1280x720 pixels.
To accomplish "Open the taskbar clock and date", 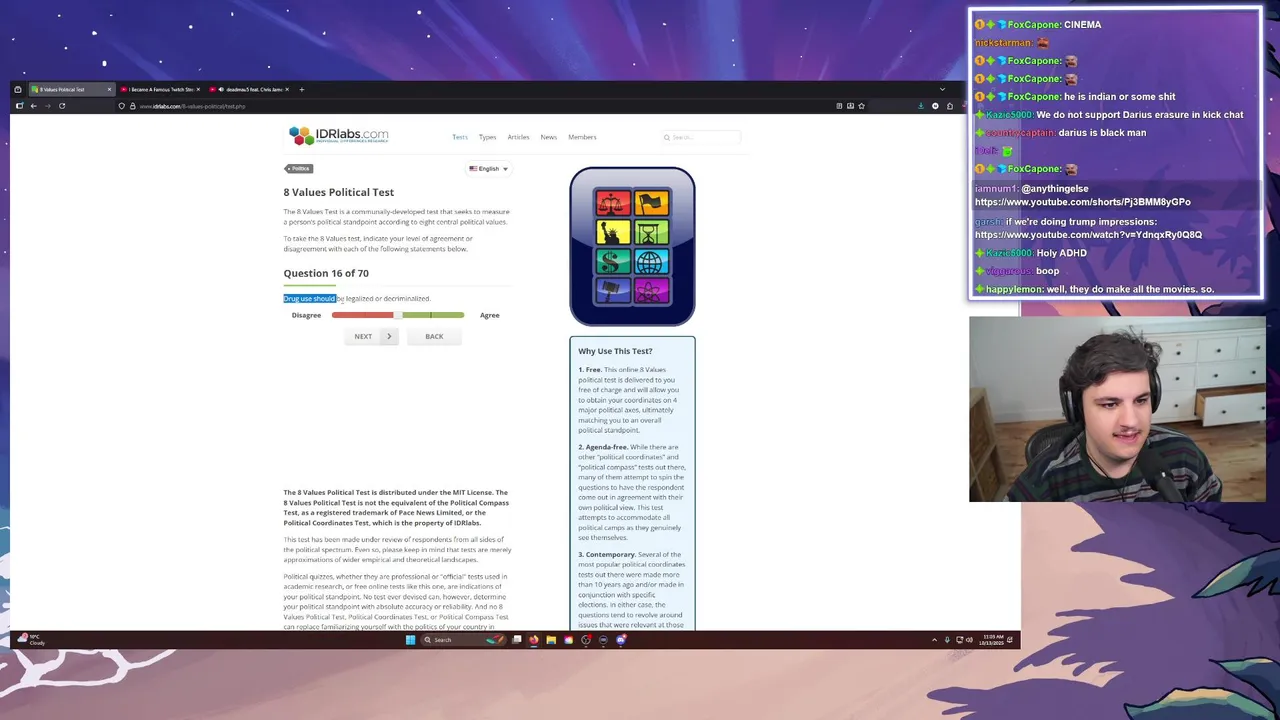I will [993, 640].
